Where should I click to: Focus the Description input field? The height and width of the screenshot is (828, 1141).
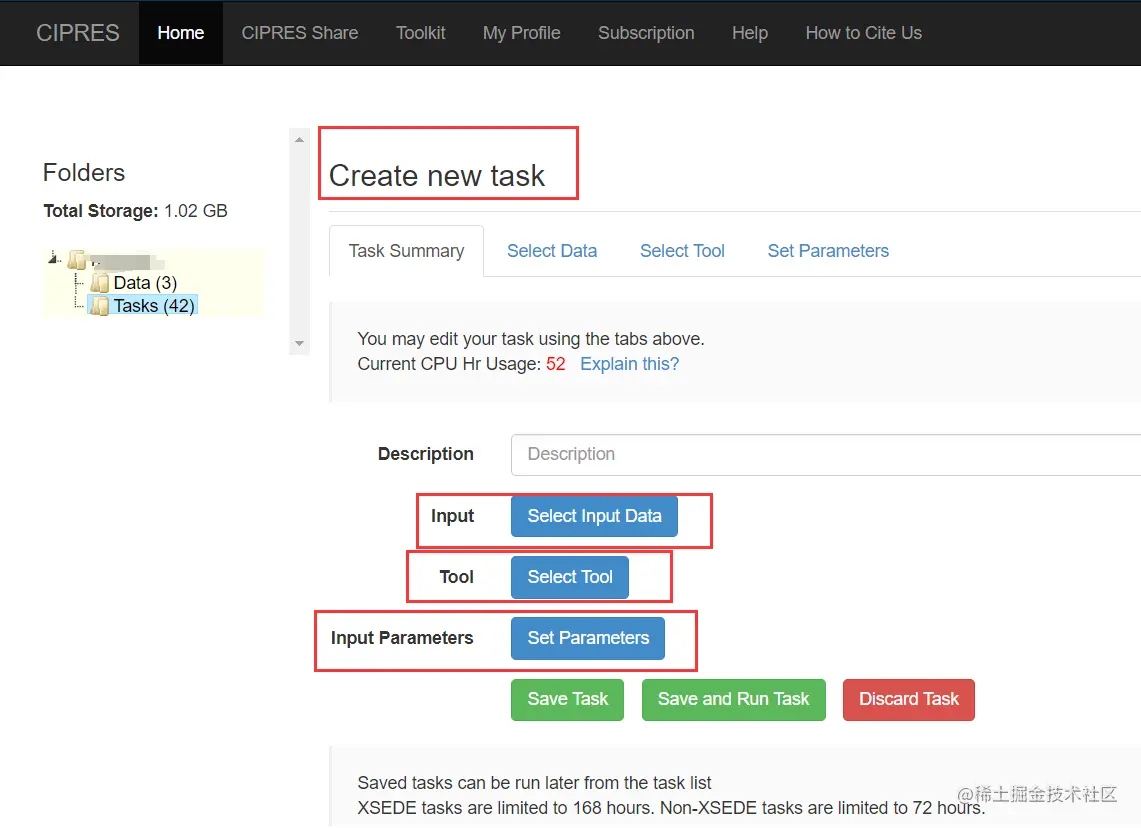coord(826,455)
